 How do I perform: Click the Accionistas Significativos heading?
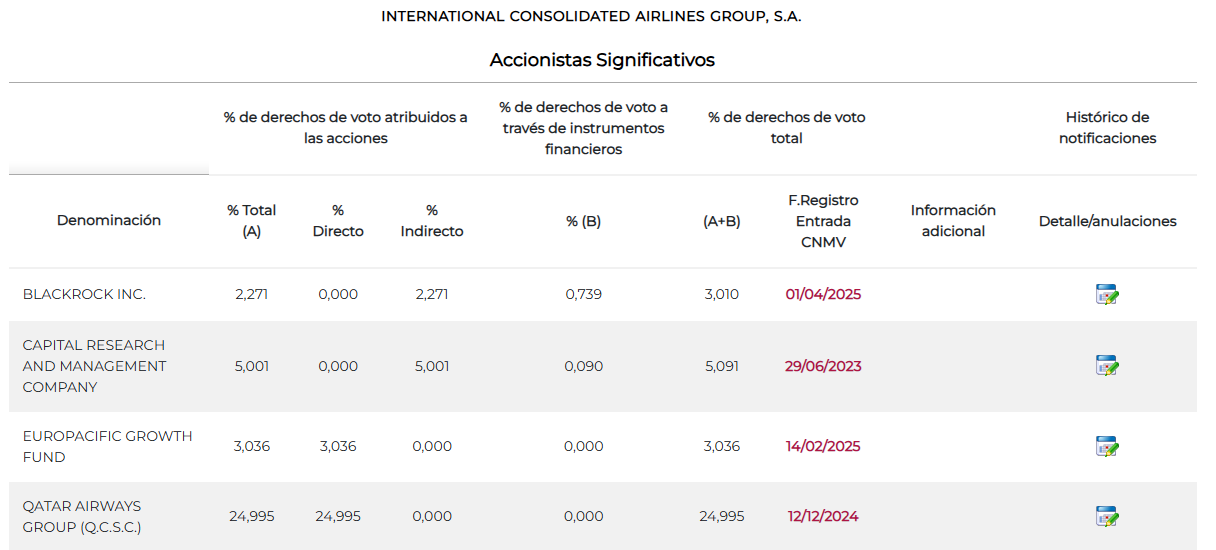point(602,60)
